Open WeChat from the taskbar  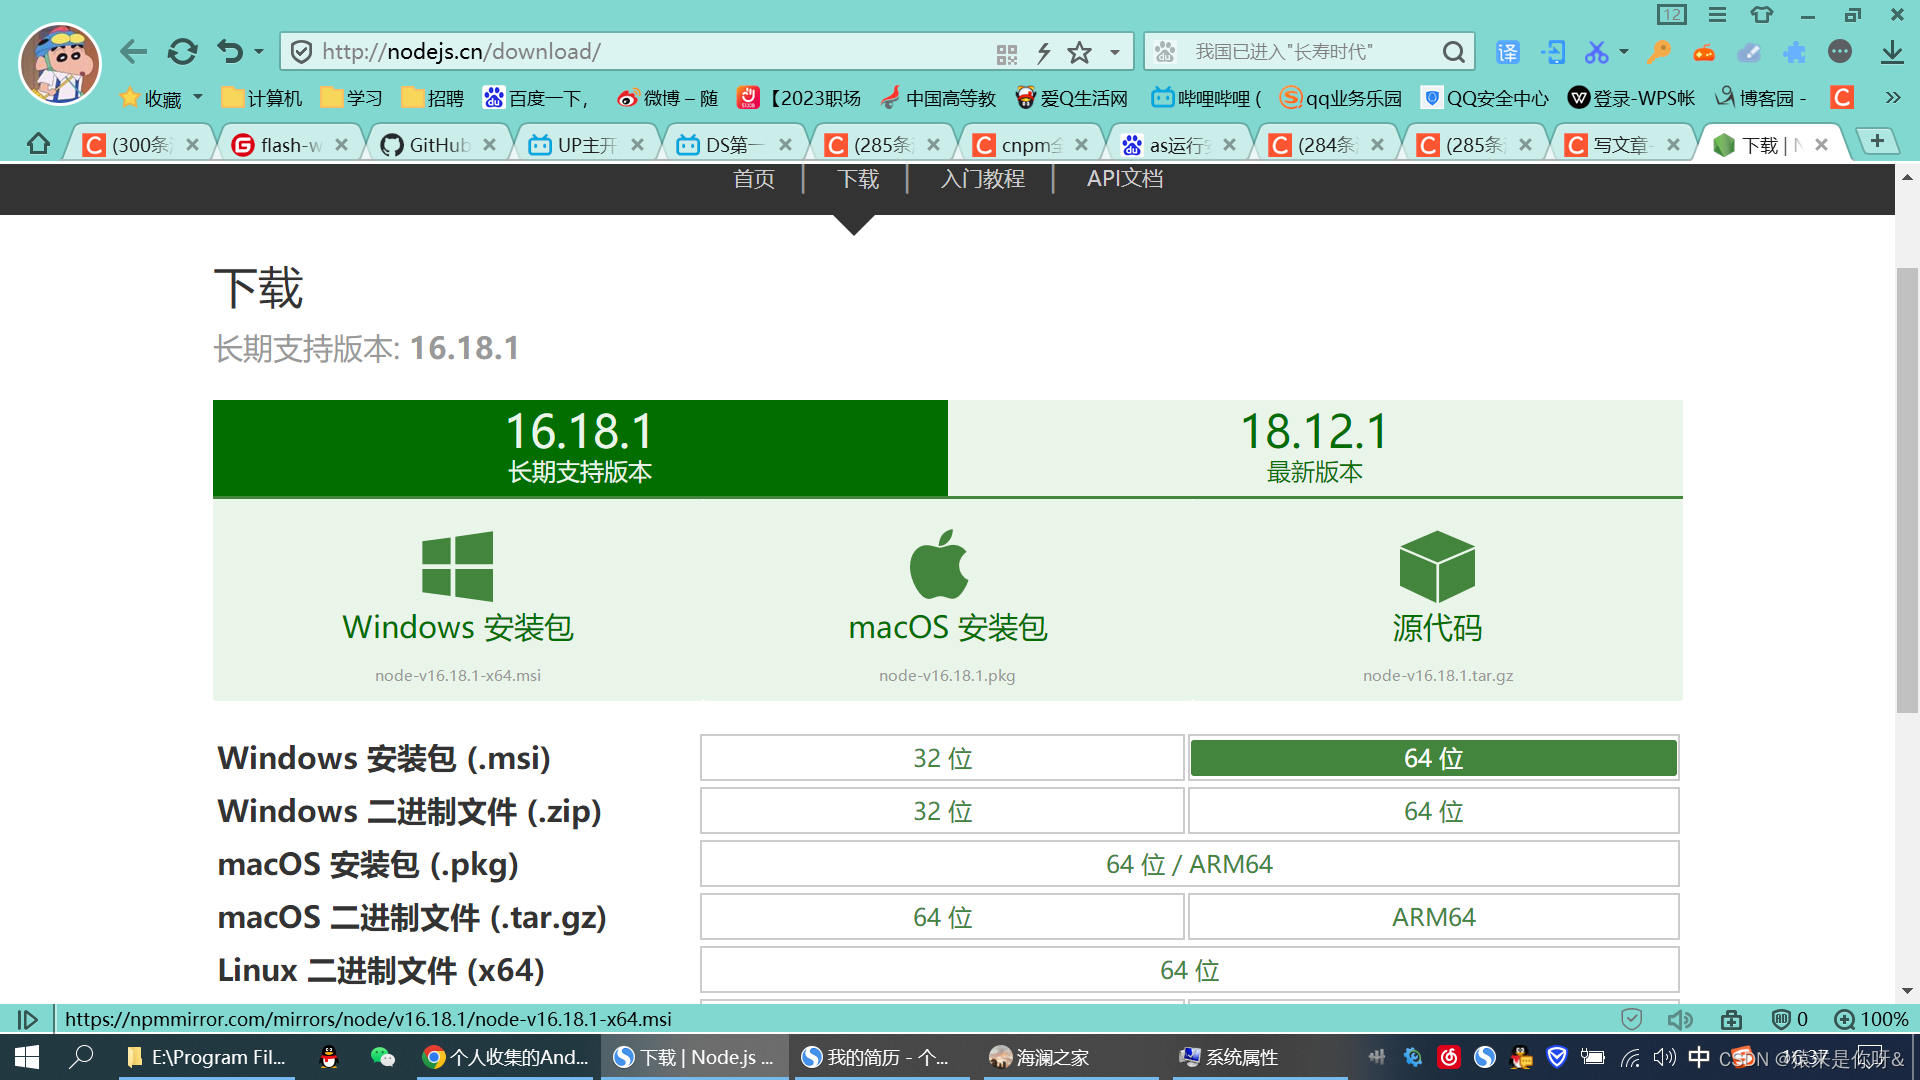point(382,1057)
